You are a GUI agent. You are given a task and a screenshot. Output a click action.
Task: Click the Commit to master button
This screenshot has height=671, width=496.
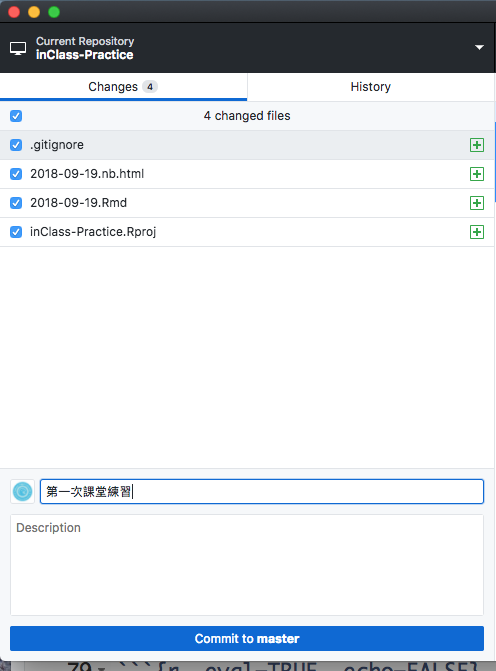(x=247, y=638)
